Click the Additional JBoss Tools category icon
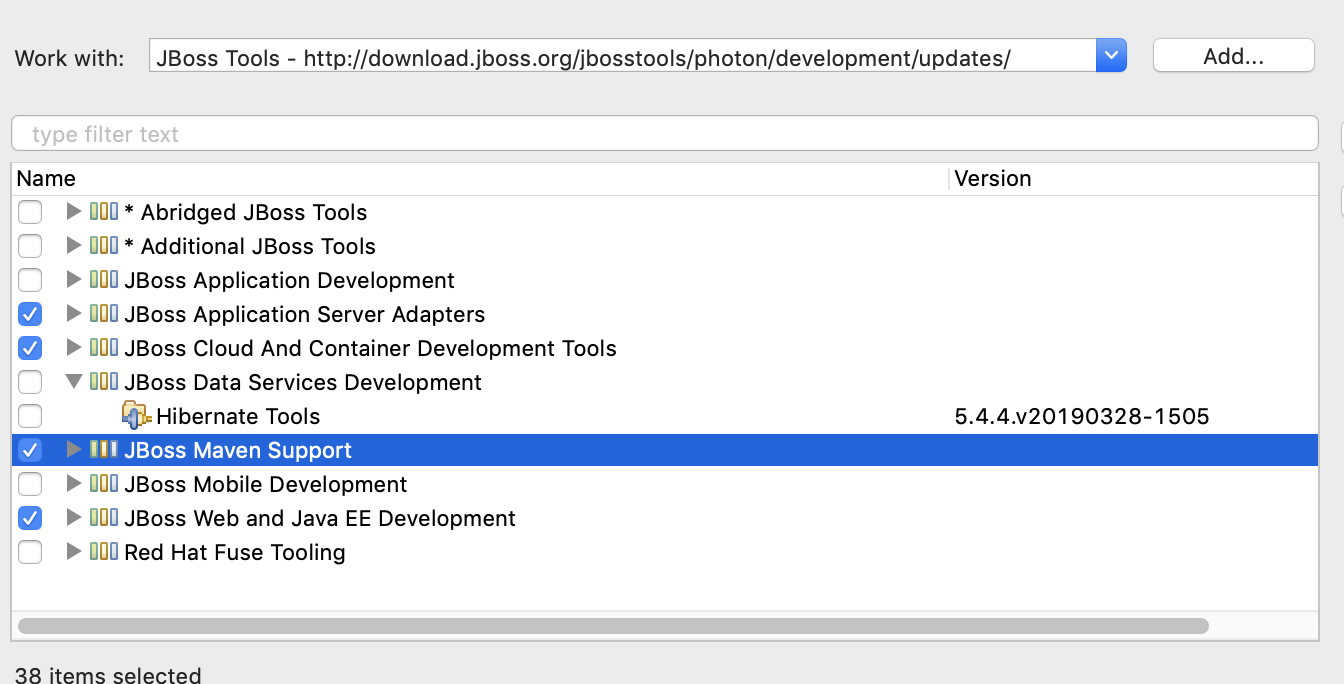This screenshot has height=684, width=1344. click(x=104, y=246)
